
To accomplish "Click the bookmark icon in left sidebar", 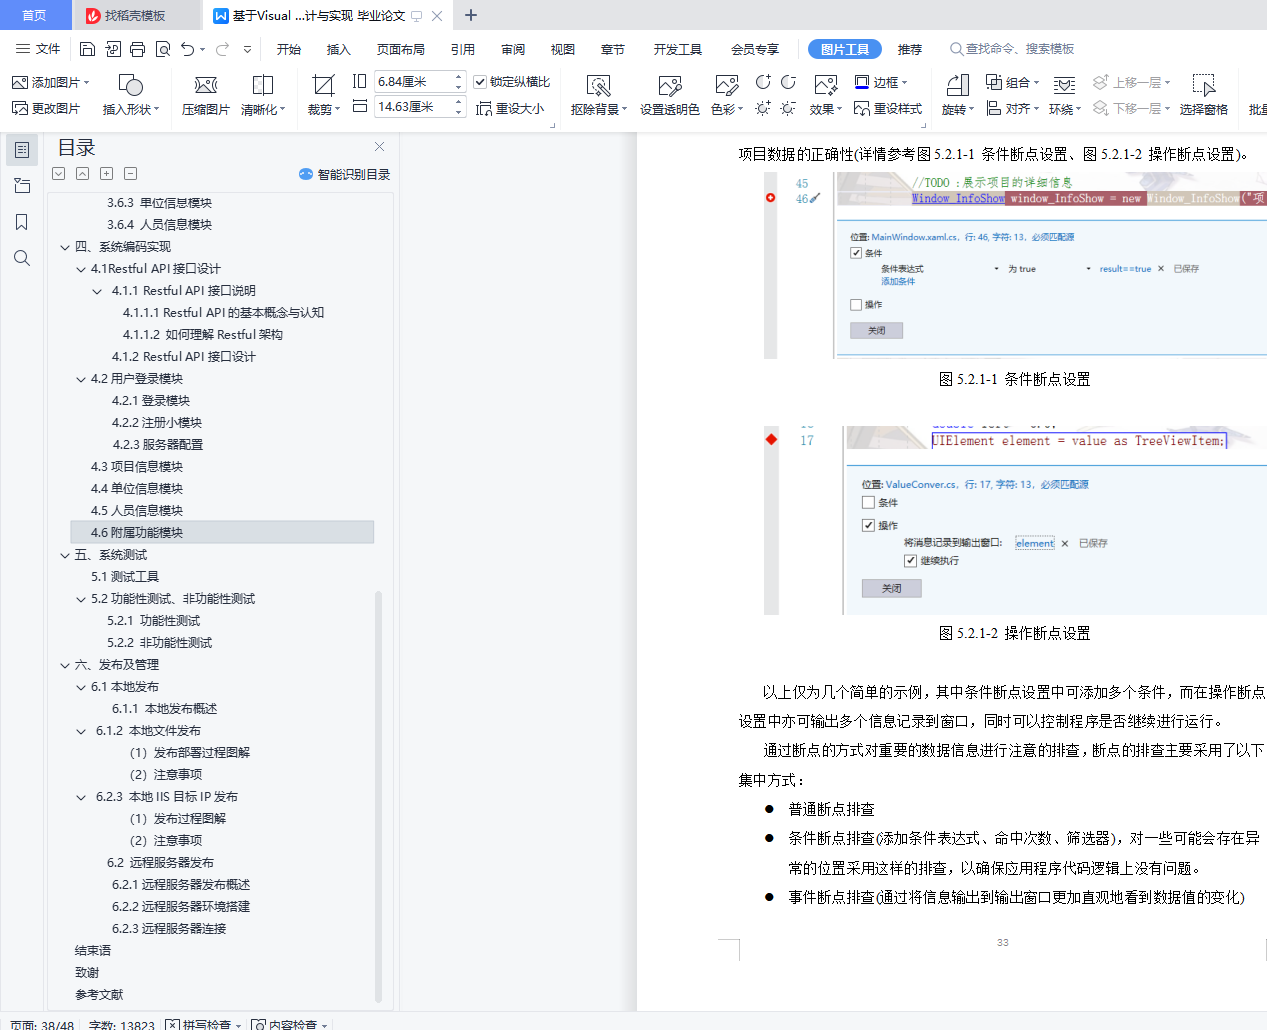I will click(21, 222).
